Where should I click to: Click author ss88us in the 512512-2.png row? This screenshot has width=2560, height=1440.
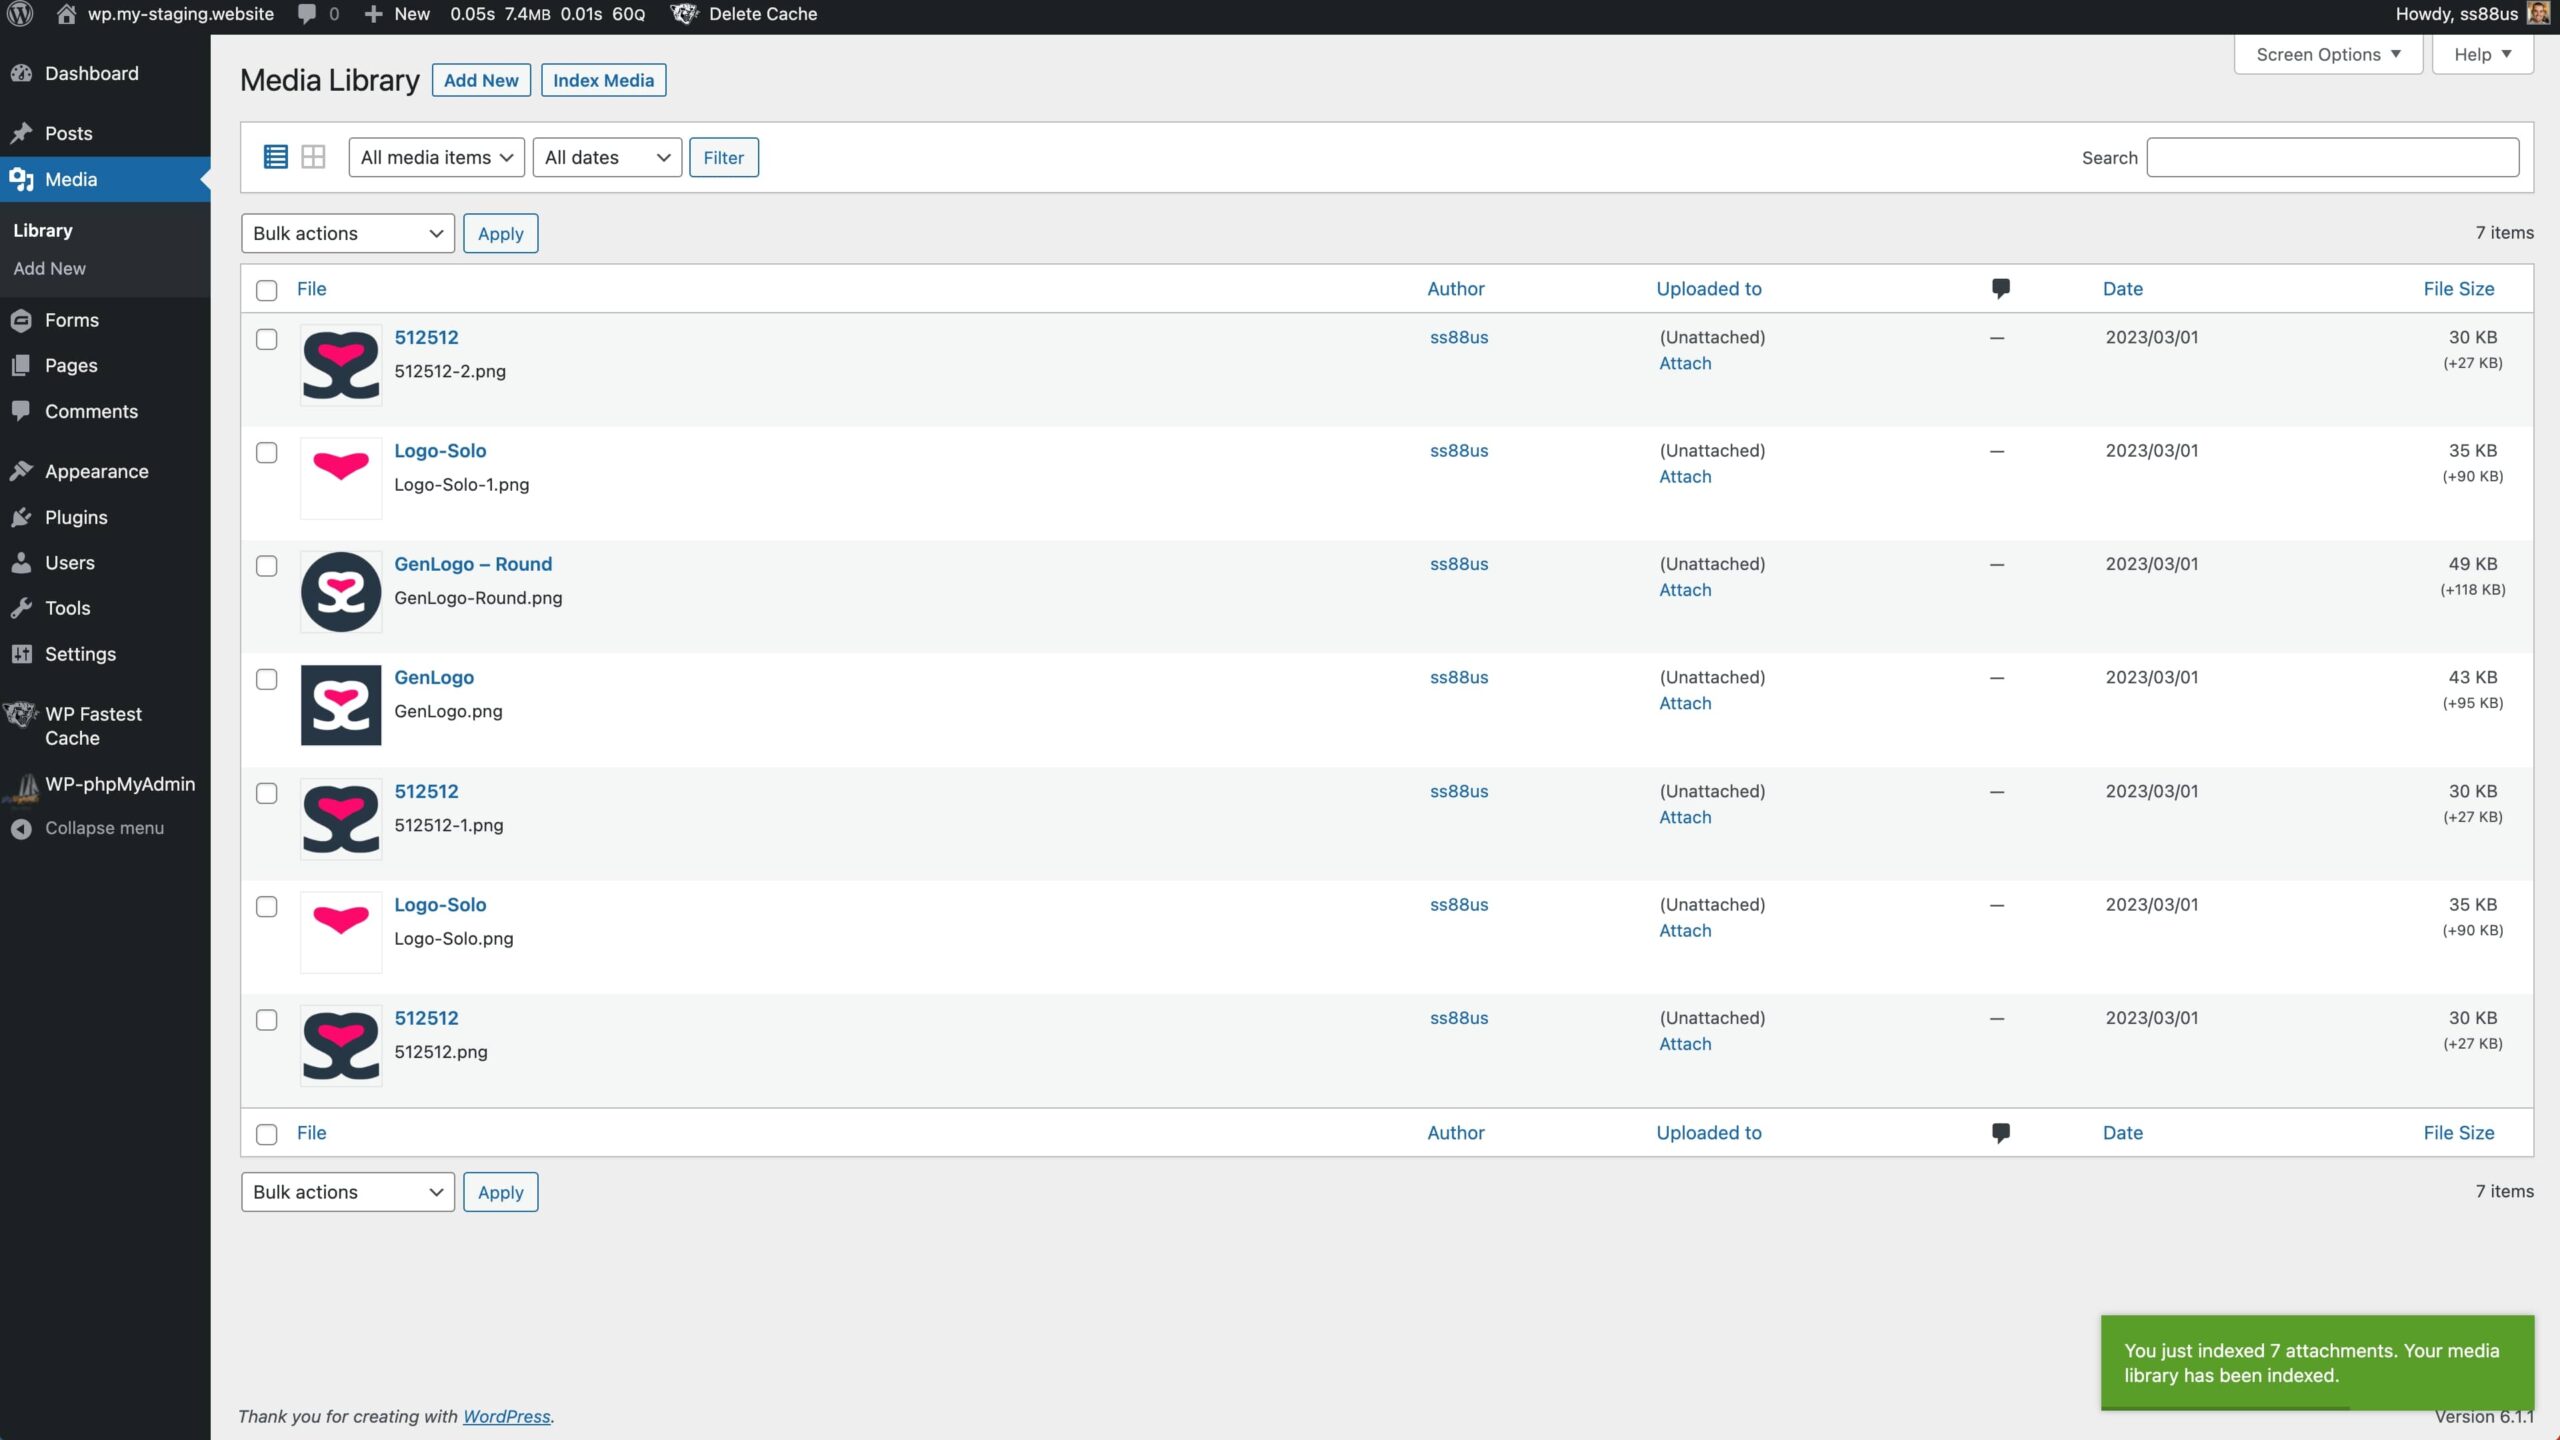[x=1459, y=337]
